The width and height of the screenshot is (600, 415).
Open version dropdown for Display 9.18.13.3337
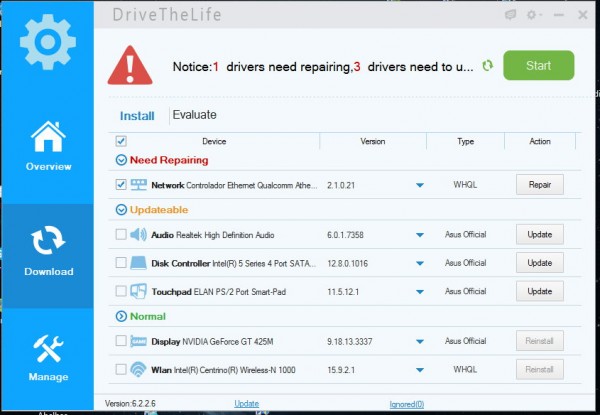(x=420, y=341)
